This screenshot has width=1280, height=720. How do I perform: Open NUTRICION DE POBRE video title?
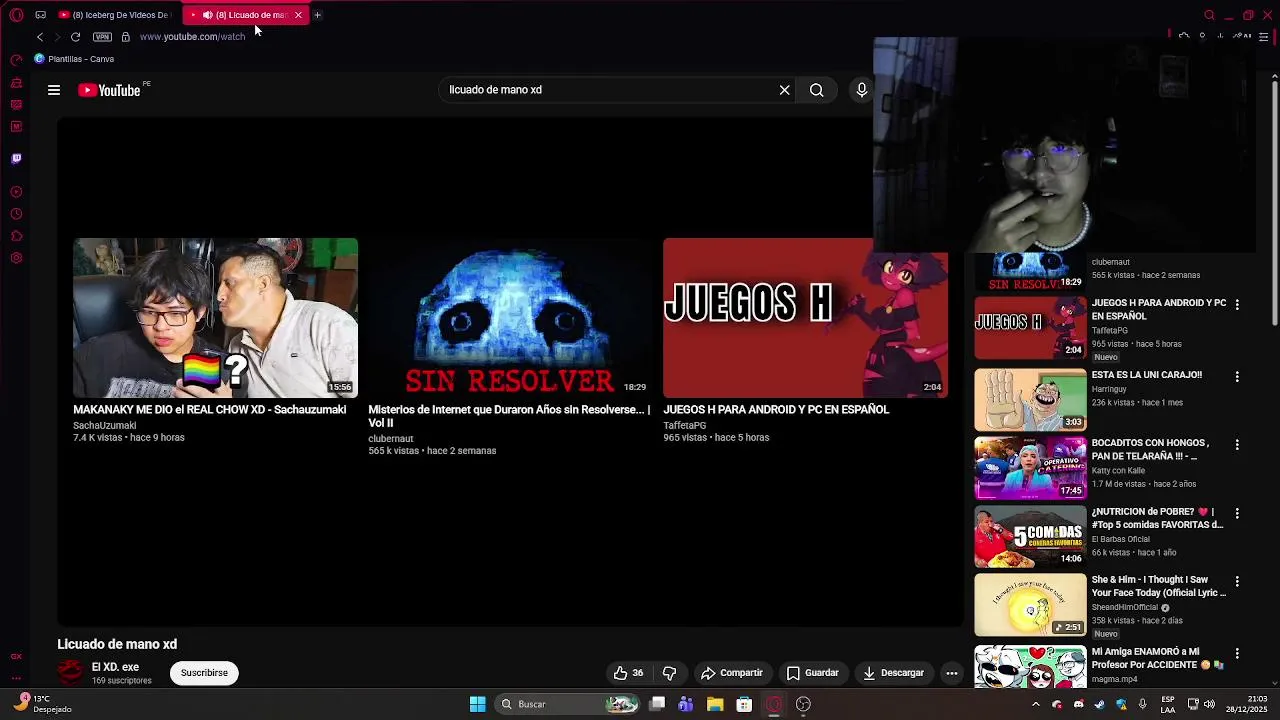click(x=1157, y=518)
